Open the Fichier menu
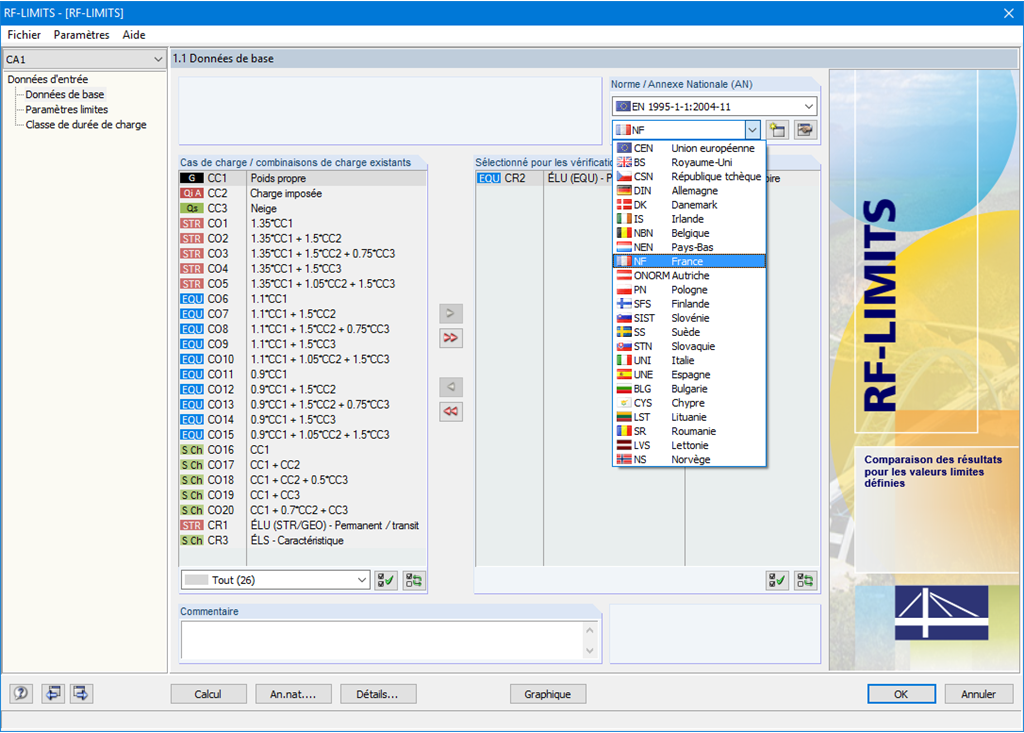 point(24,35)
